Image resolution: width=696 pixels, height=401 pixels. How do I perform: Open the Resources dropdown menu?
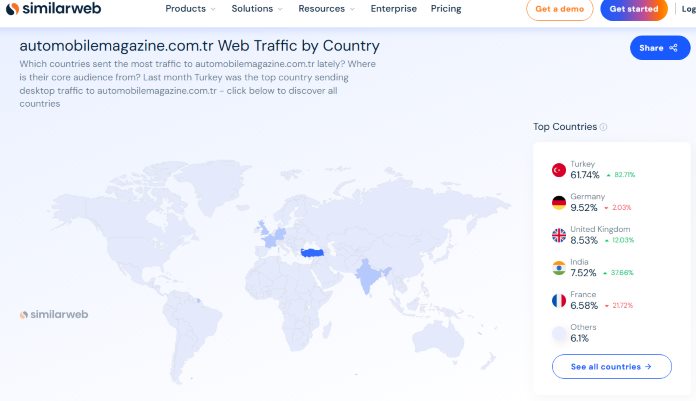[326, 8]
